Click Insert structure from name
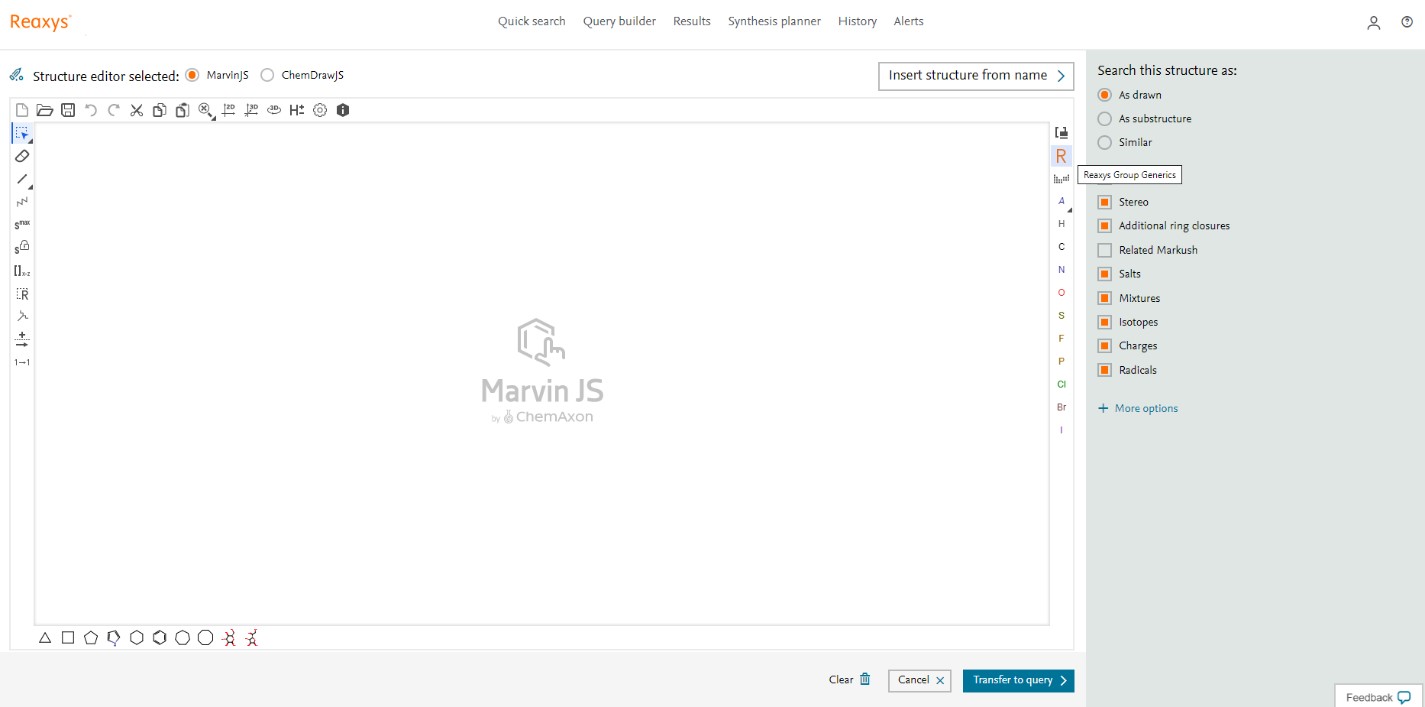 click(976, 76)
